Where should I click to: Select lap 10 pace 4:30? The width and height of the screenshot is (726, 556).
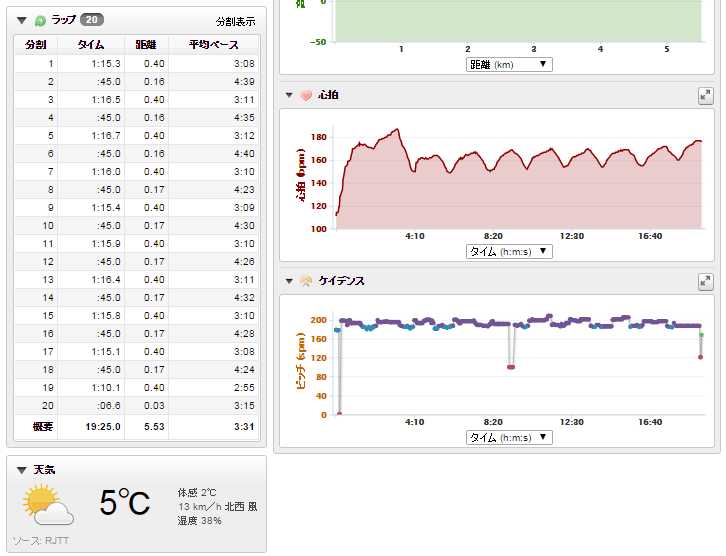[244, 226]
